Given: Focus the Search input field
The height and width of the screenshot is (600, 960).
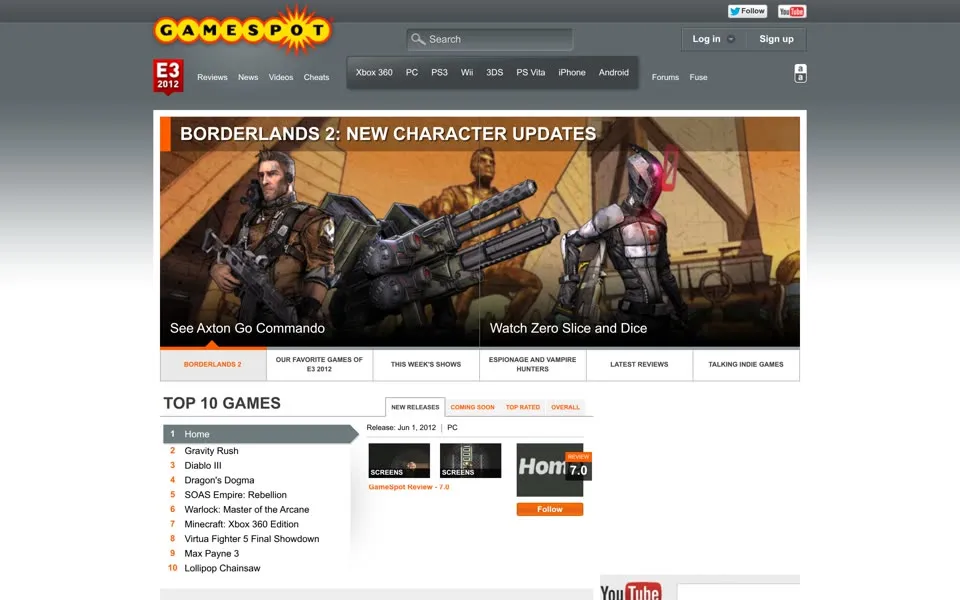Looking at the screenshot, I should (489, 39).
